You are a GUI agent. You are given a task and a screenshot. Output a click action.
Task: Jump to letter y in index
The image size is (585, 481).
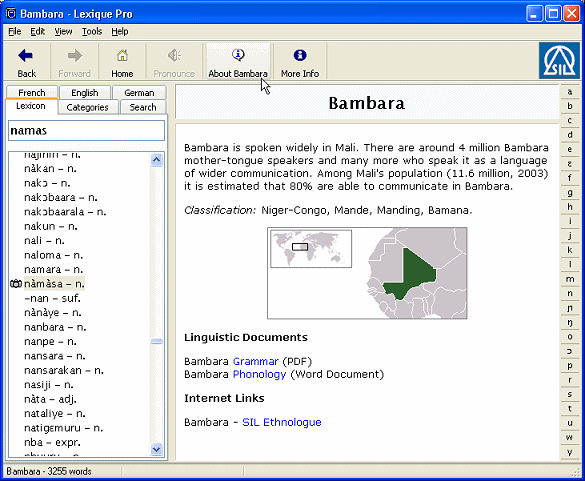pyautogui.click(x=570, y=452)
